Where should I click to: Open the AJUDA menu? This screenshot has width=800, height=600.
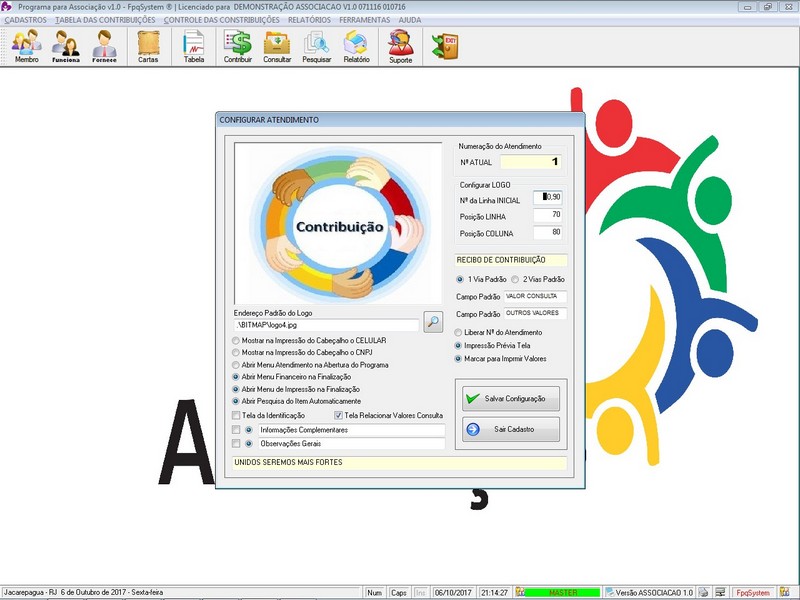click(x=410, y=20)
